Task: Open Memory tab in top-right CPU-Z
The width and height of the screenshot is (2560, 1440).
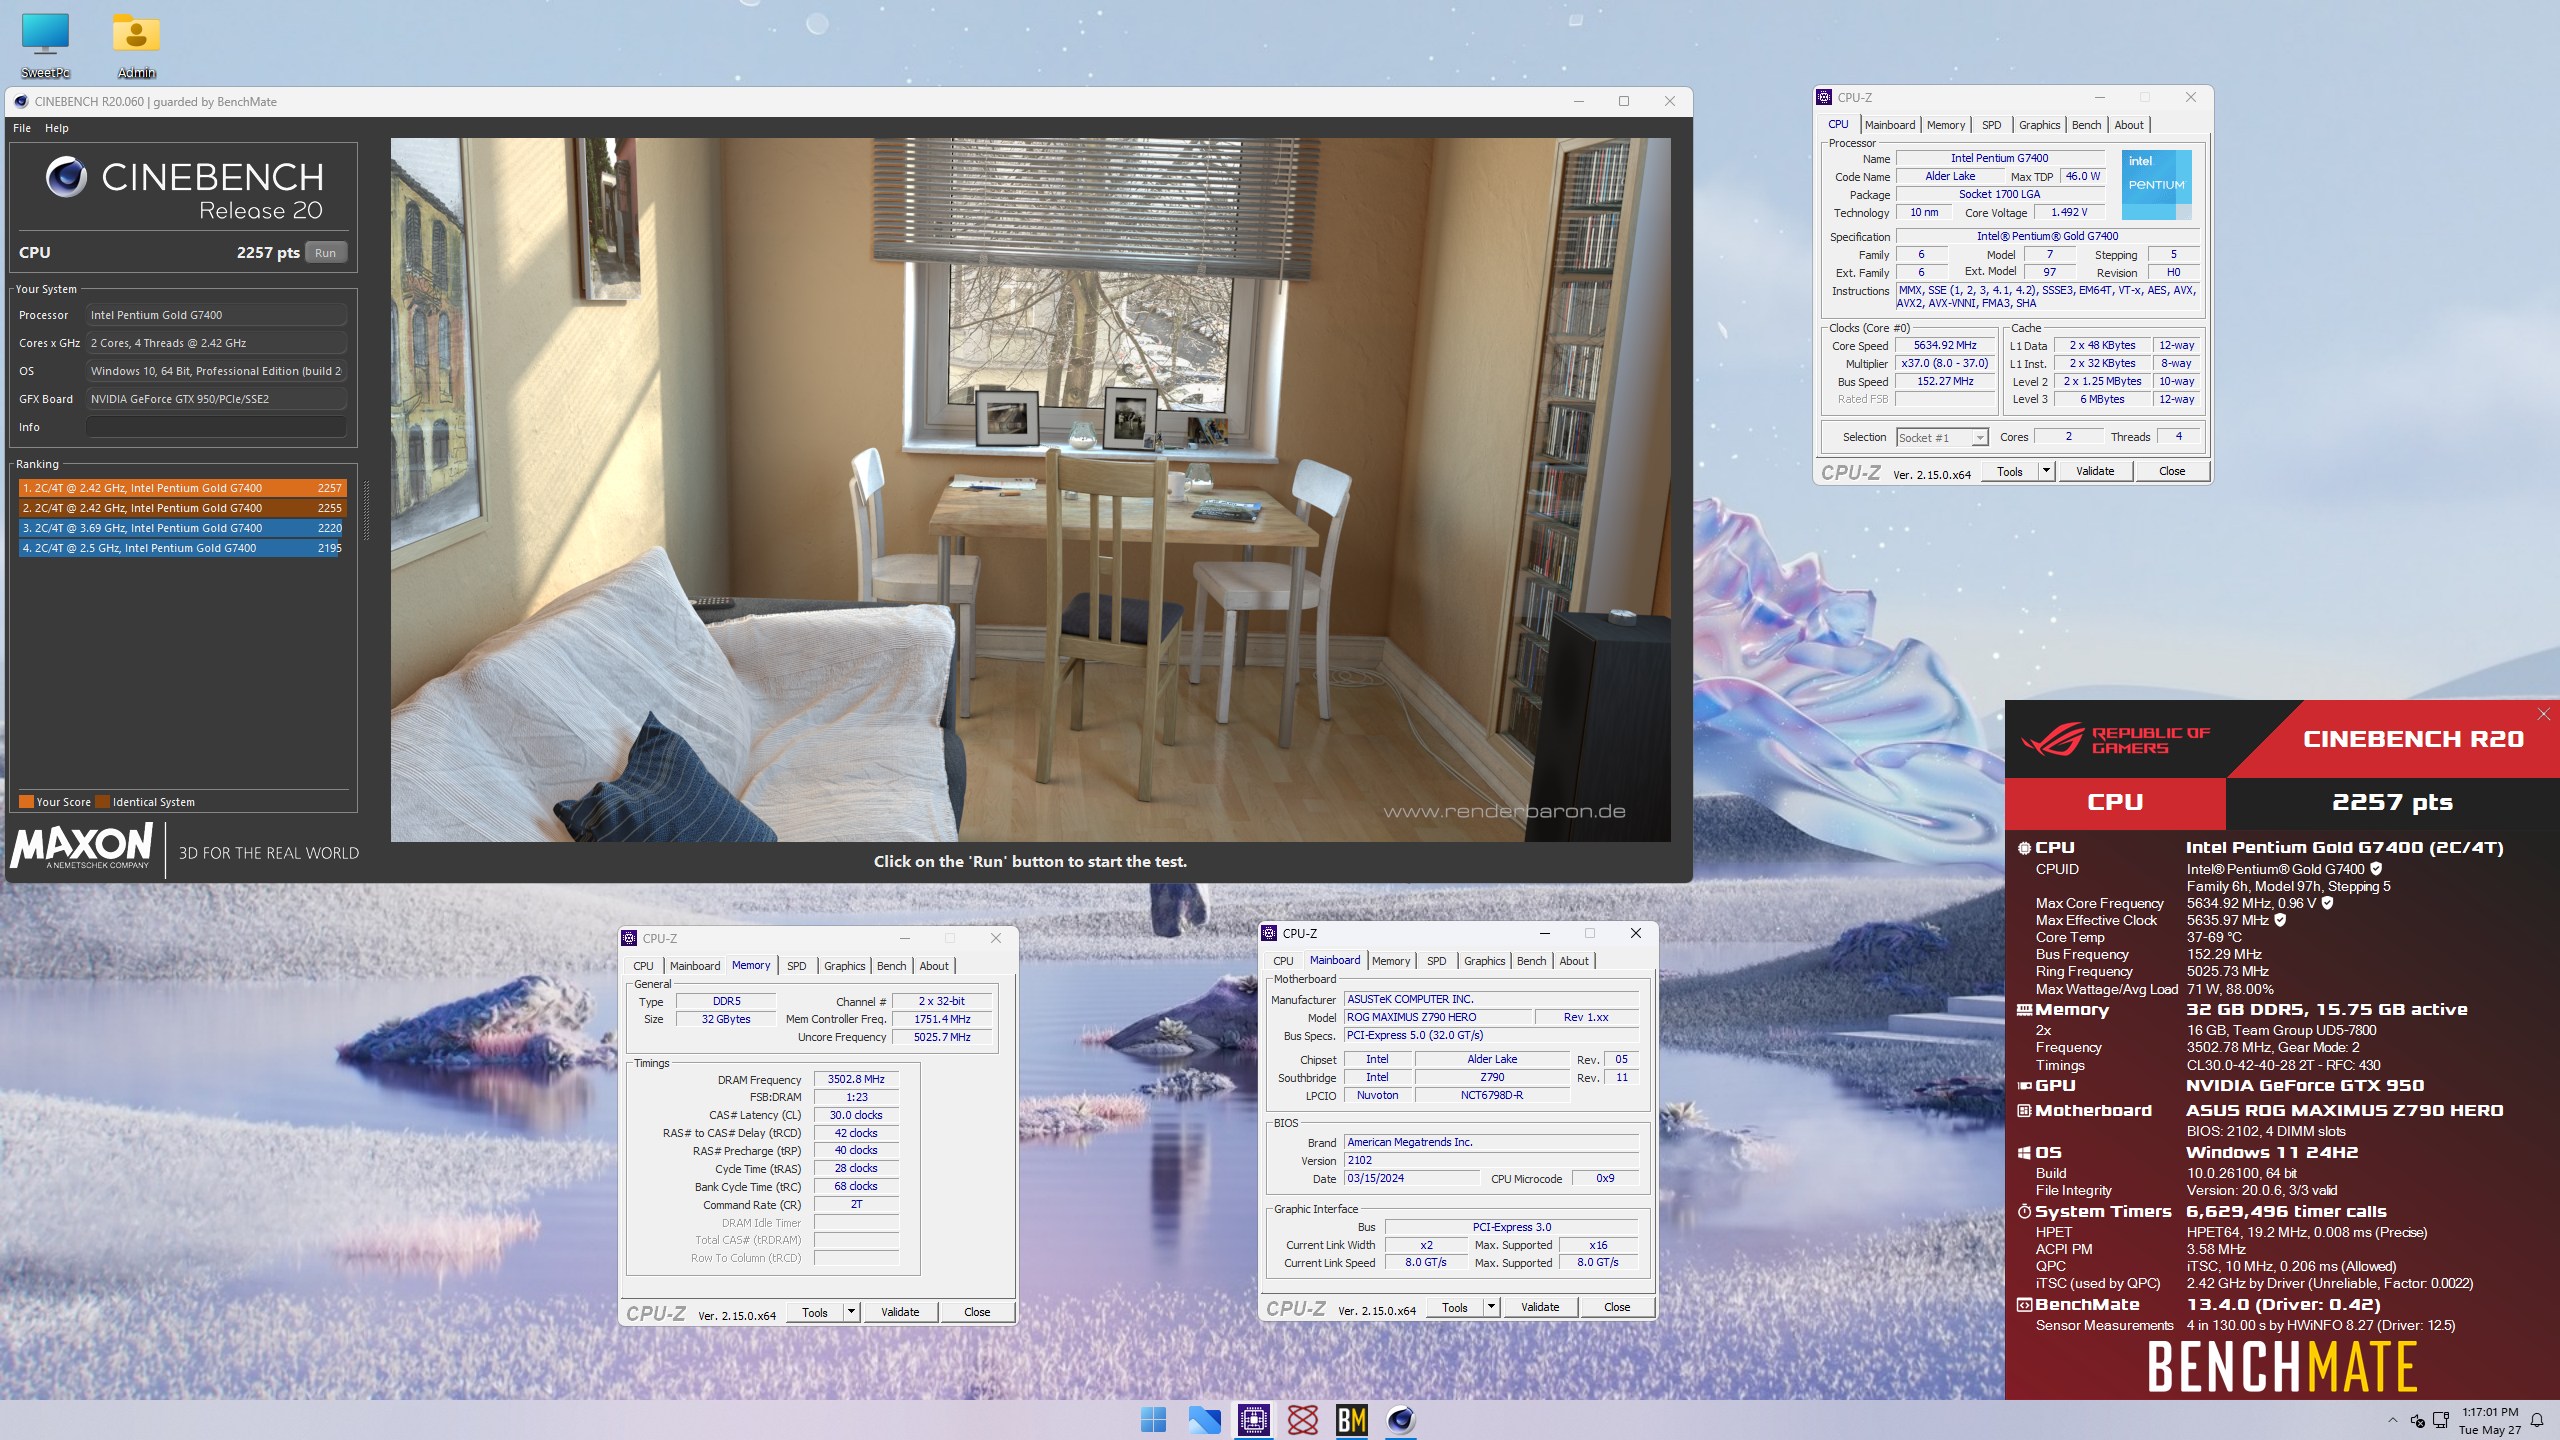Action: coord(1945,125)
